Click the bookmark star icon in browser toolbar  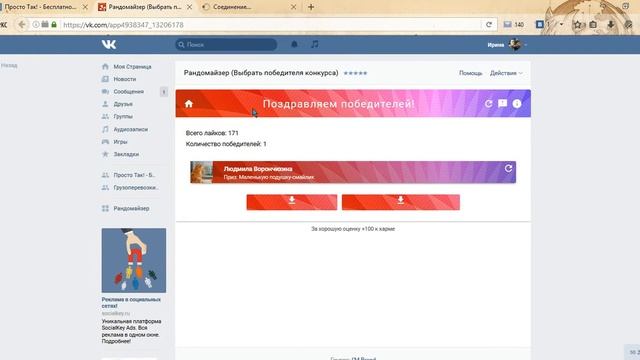pos(577,25)
